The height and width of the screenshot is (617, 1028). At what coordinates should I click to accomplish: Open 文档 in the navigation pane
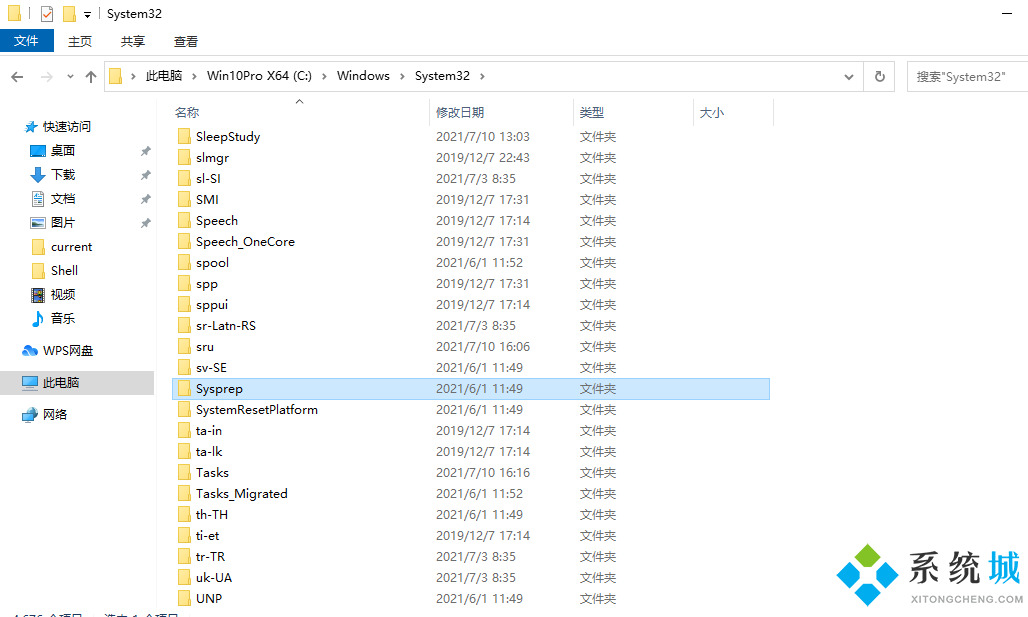(63, 199)
